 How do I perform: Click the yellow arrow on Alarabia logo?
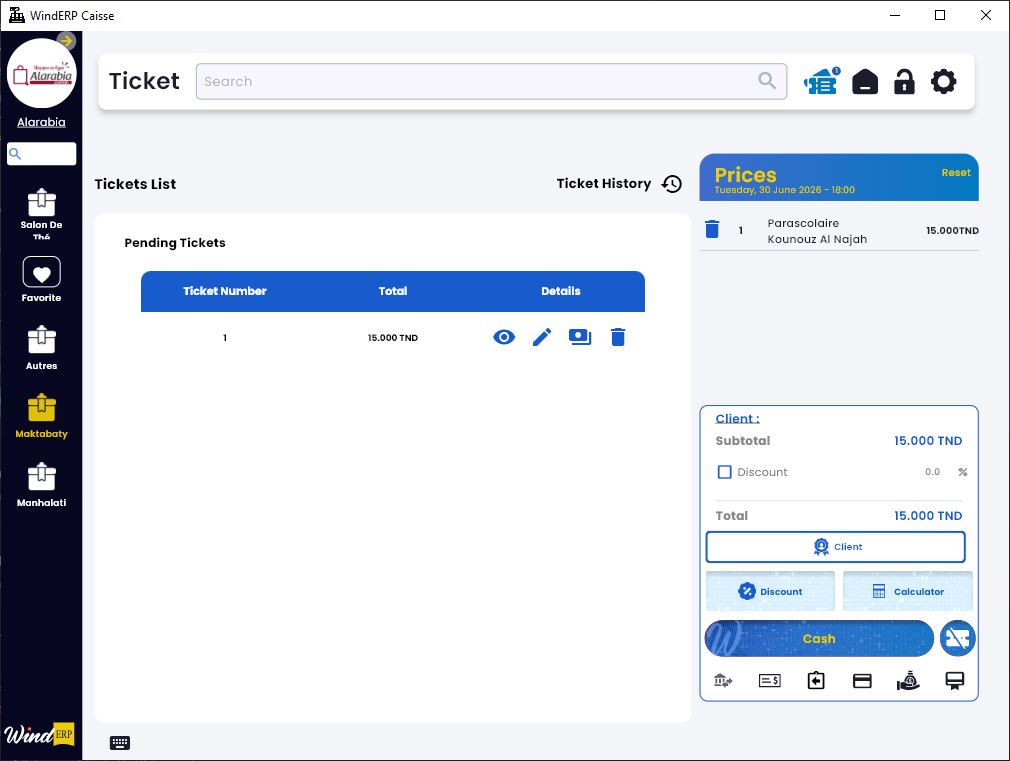click(66, 41)
